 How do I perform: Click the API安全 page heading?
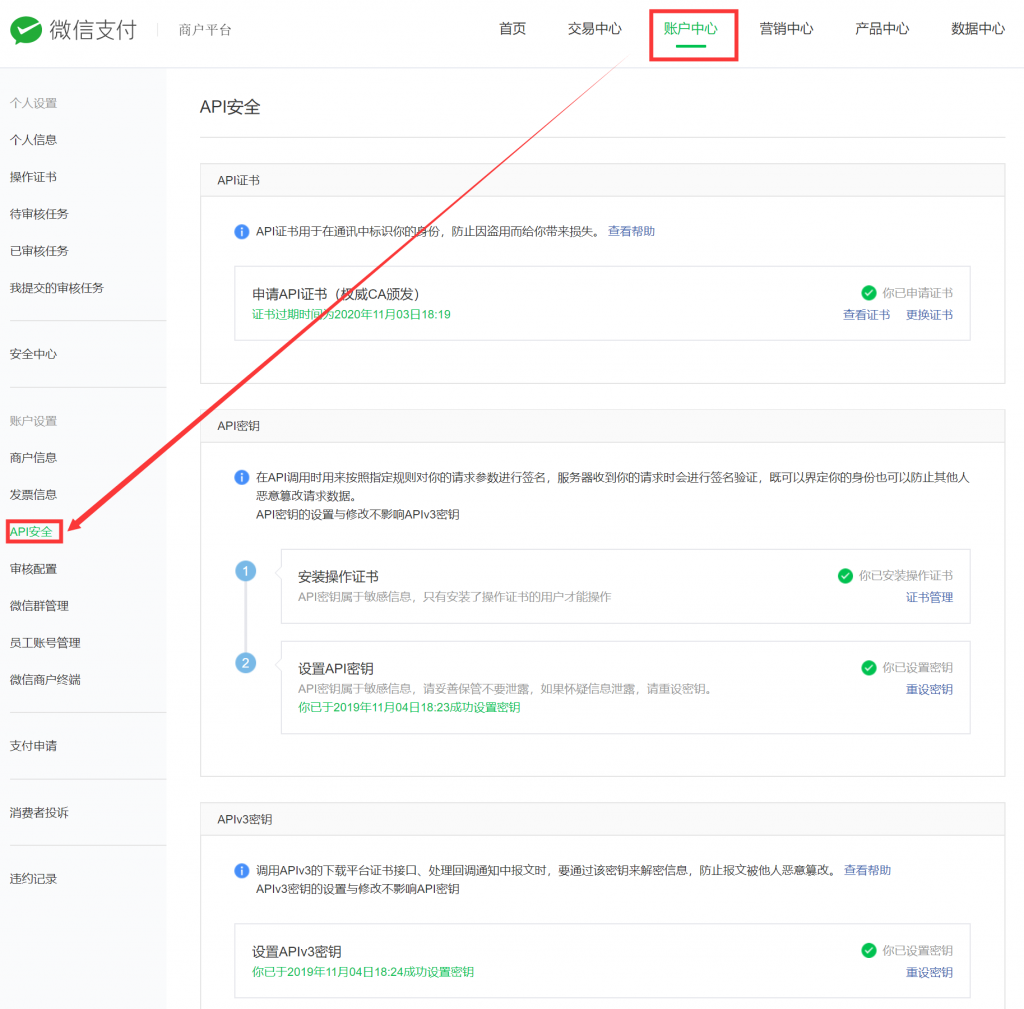point(230,107)
